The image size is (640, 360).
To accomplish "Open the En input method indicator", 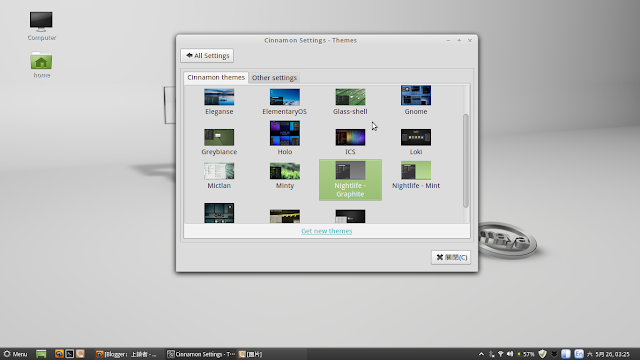I will click(579, 354).
